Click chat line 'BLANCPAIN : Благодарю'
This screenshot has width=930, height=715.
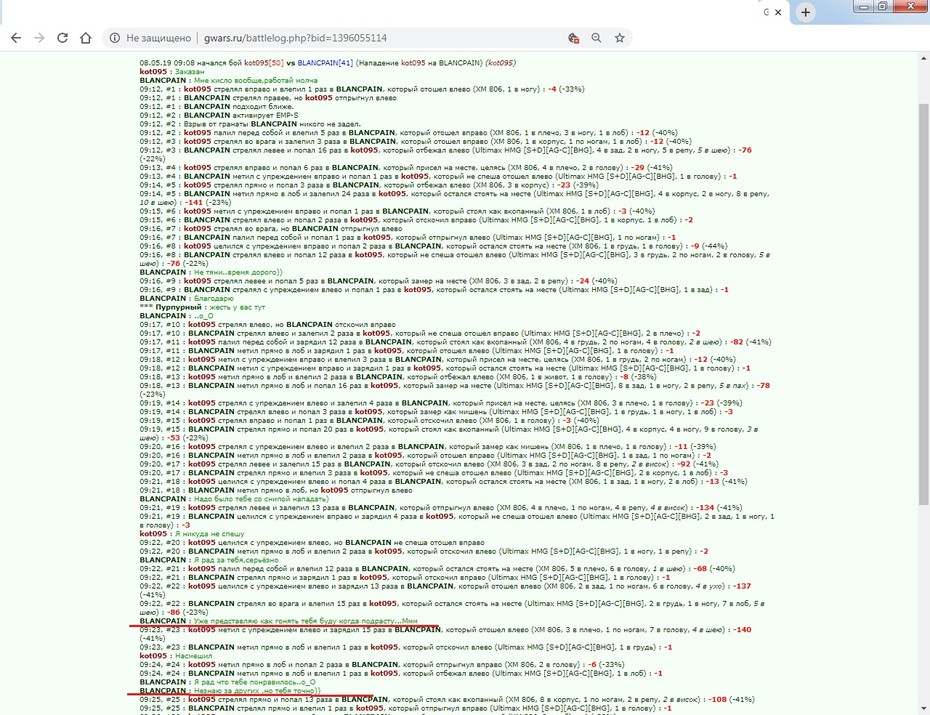(187, 298)
